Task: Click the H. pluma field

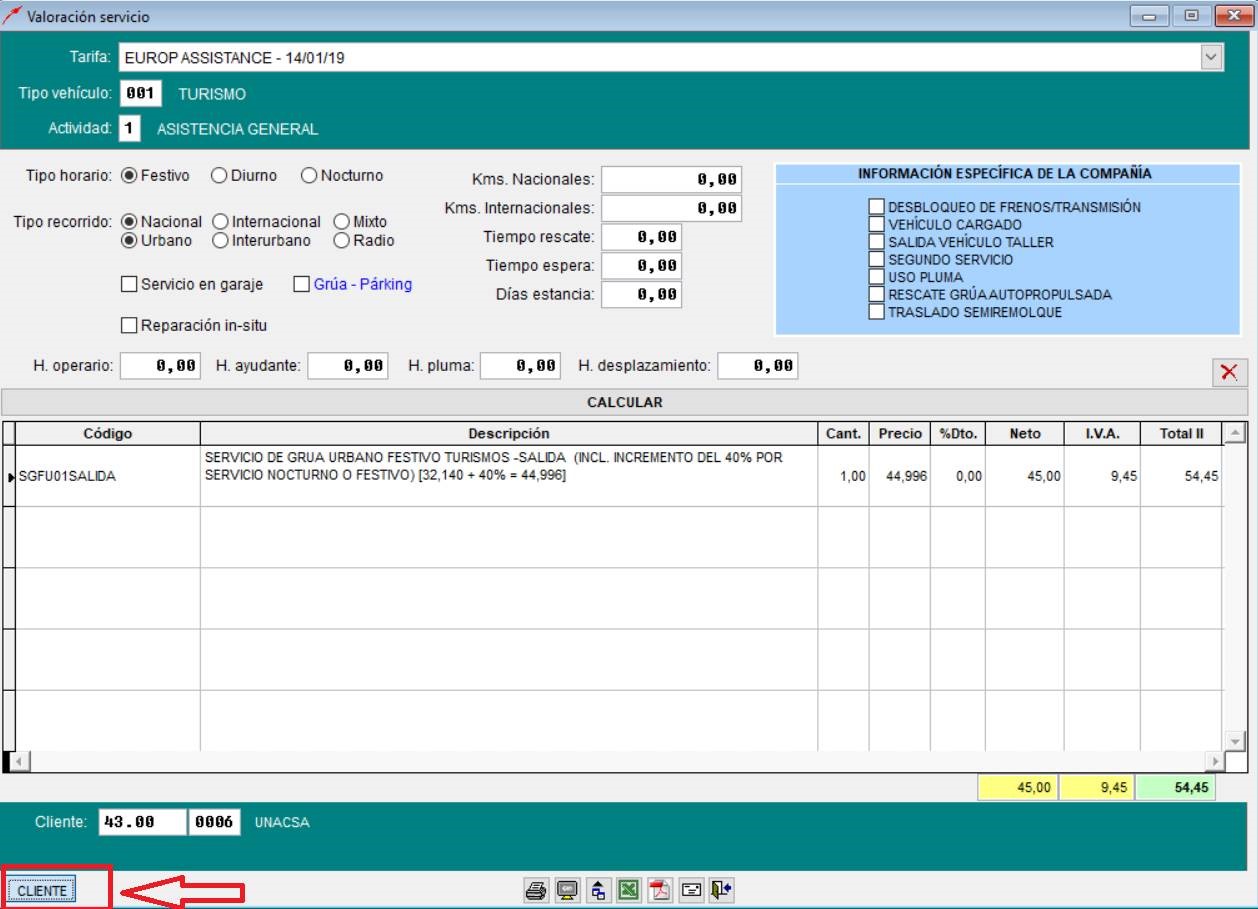Action: coord(521,366)
